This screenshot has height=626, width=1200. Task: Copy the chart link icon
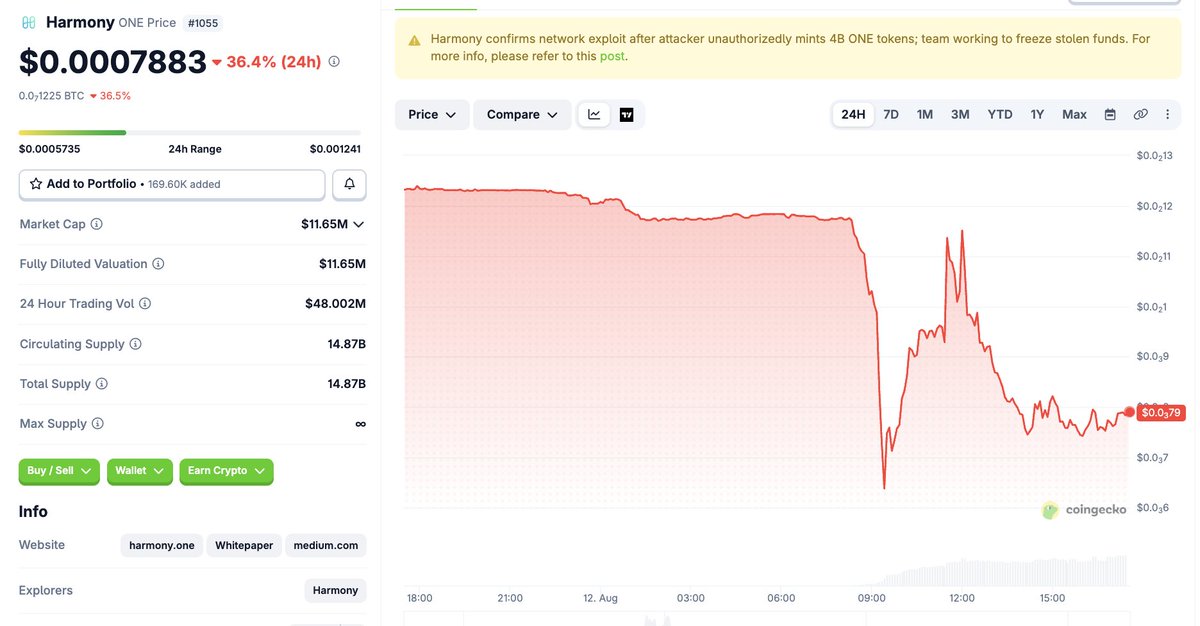click(x=1140, y=115)
